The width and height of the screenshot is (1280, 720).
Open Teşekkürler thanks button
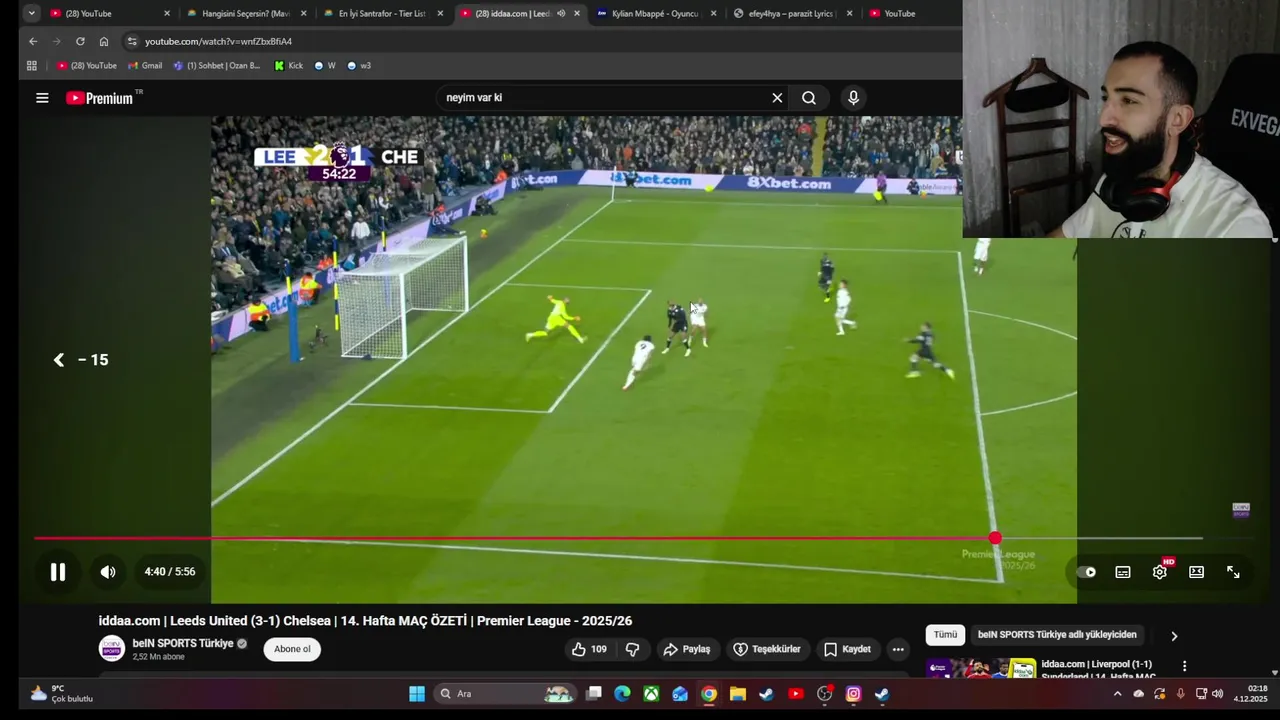[766, 649]
